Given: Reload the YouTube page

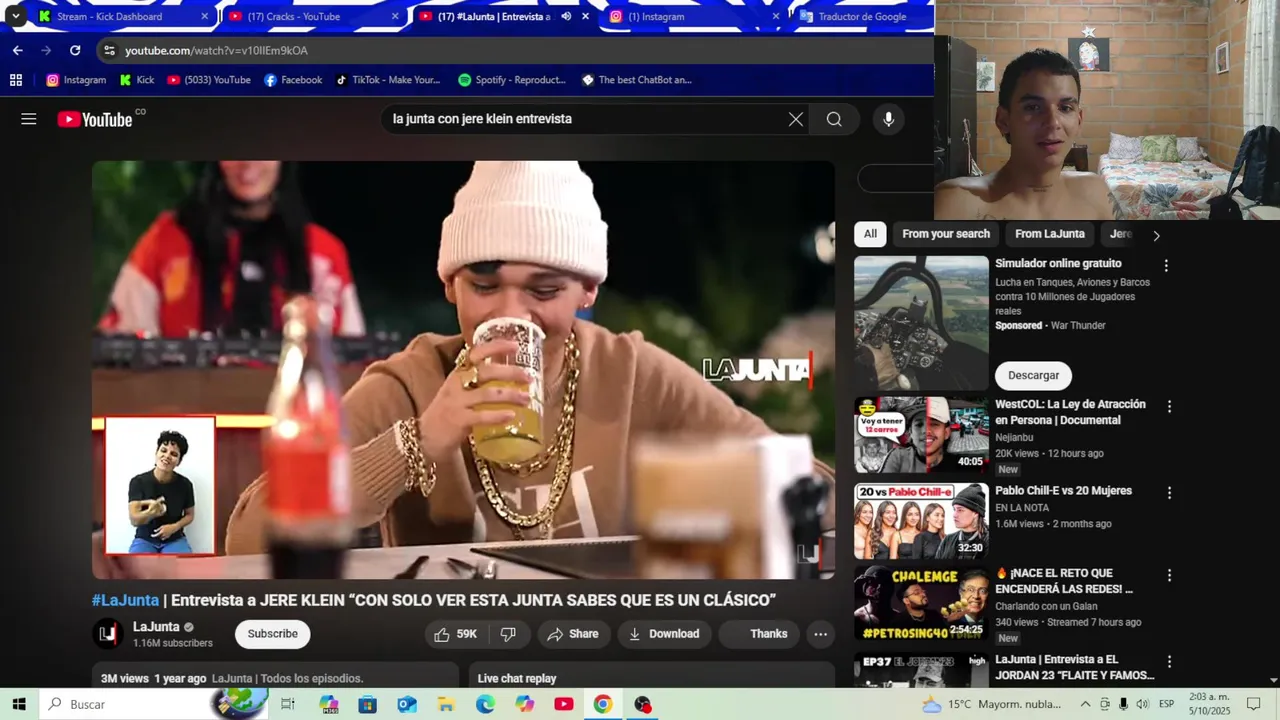Looking at the screenshot, I should pos(75,50).
